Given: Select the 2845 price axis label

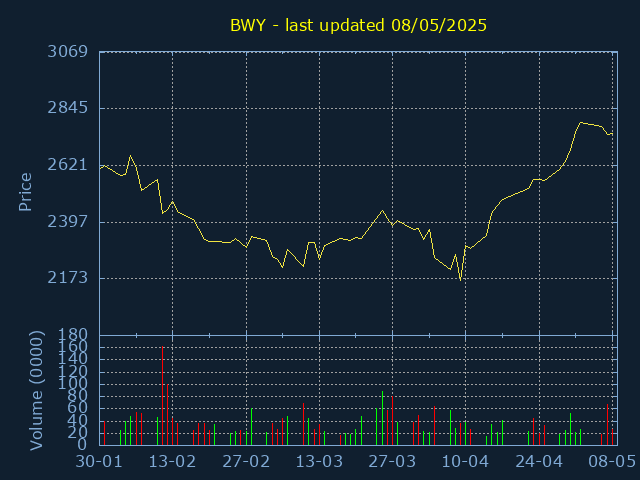Looking at the screenshot, I should pyautogui.click(x=68, y=108).
